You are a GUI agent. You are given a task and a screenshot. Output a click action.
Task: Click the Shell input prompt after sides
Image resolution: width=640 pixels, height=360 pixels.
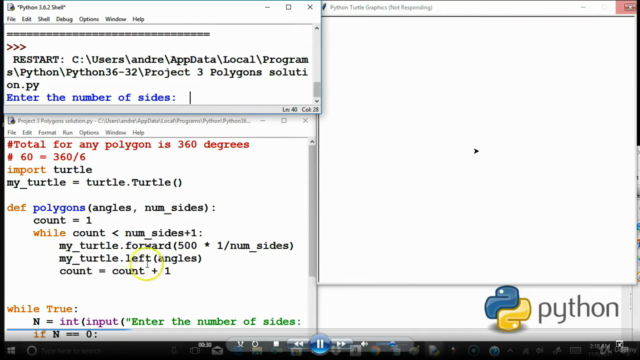(x=190, y=98)
